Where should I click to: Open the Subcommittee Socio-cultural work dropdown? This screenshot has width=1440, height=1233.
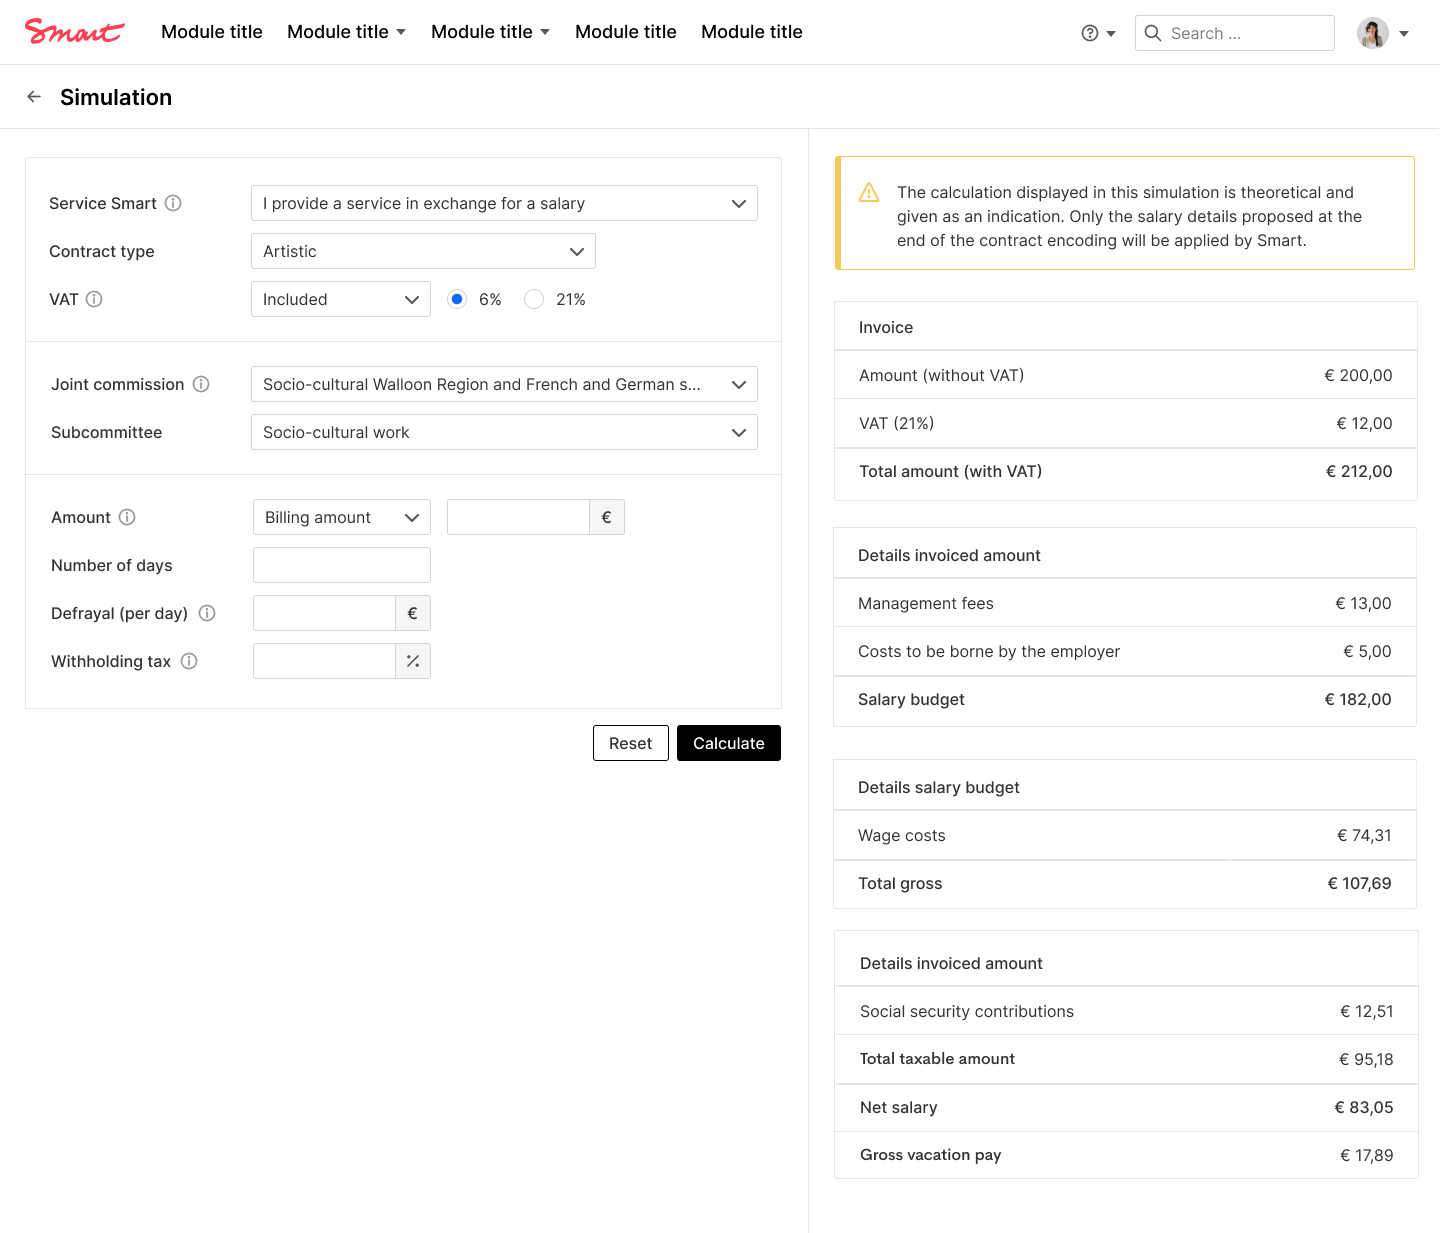click(504, 432)
